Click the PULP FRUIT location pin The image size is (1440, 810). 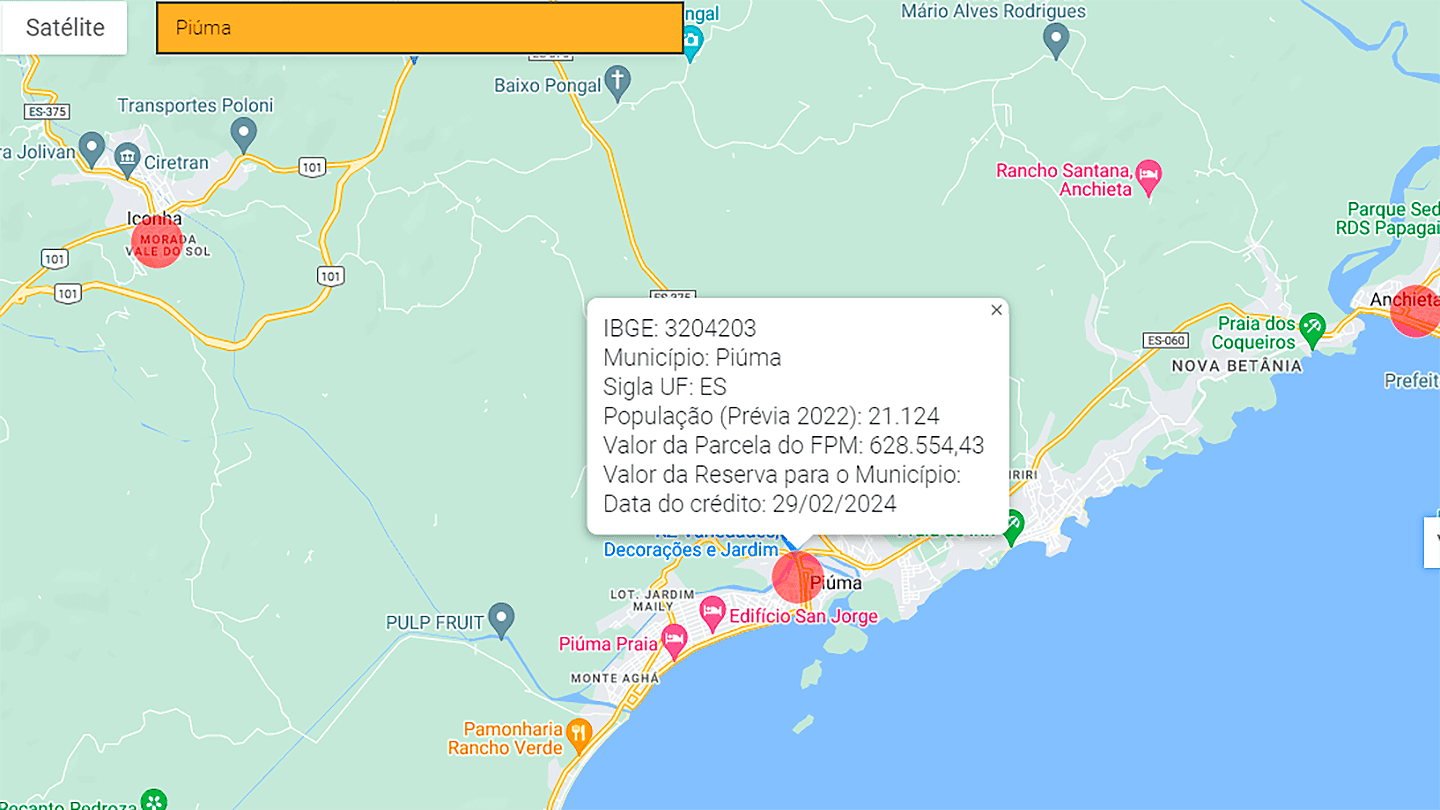coord(501,617)
